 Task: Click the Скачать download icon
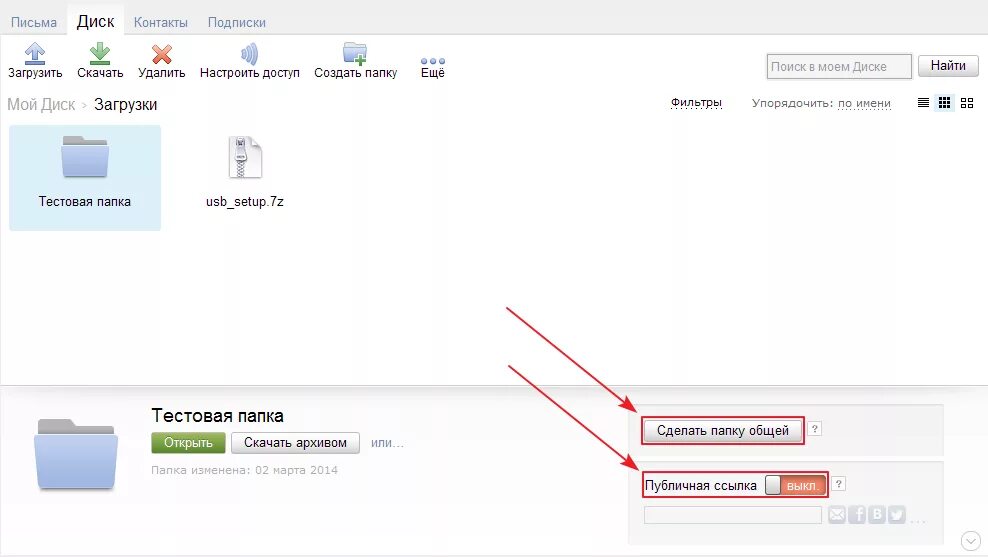tap(100, 54)
